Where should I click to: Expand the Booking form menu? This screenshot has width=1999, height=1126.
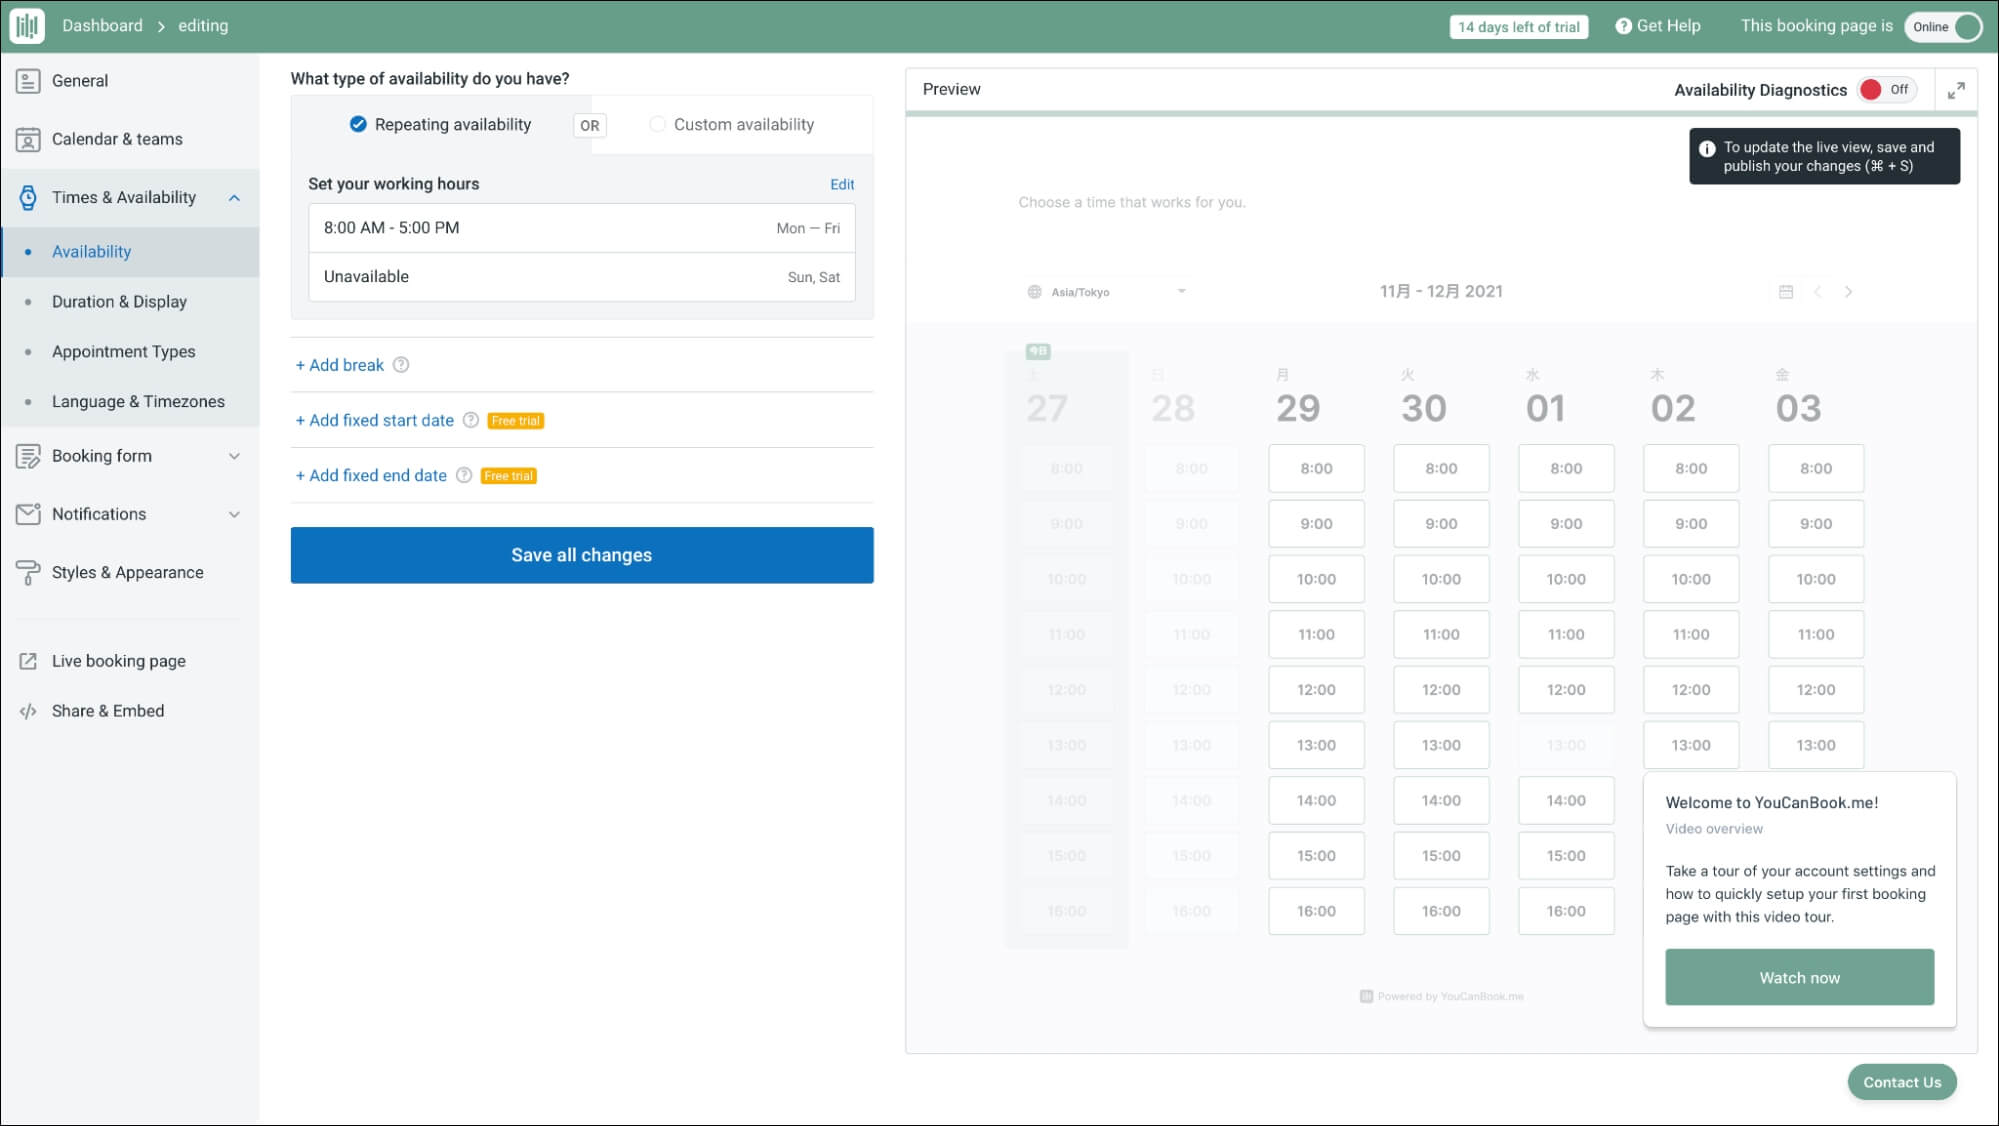point(234,456)
